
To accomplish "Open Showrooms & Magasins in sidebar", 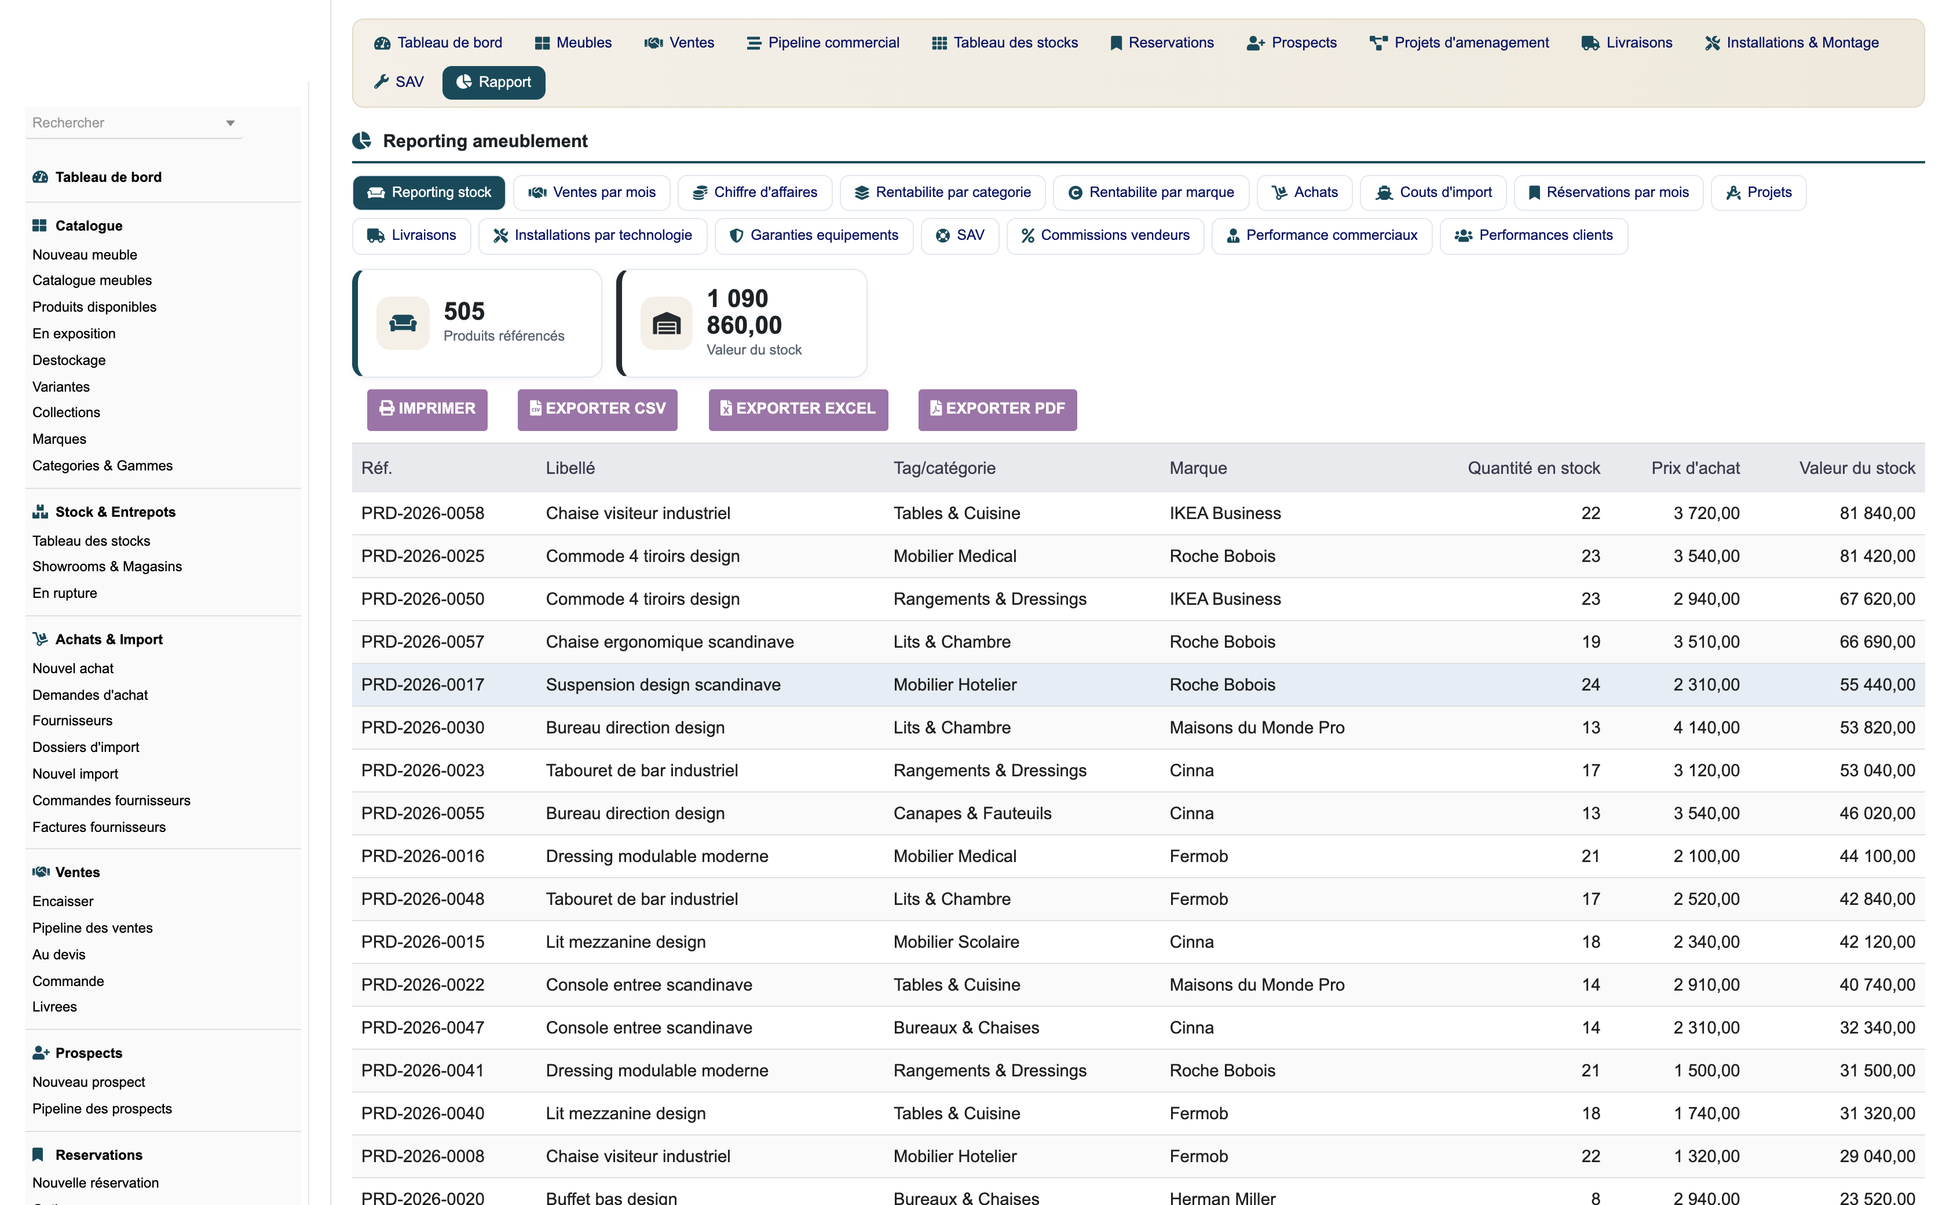I will (107, 567).
